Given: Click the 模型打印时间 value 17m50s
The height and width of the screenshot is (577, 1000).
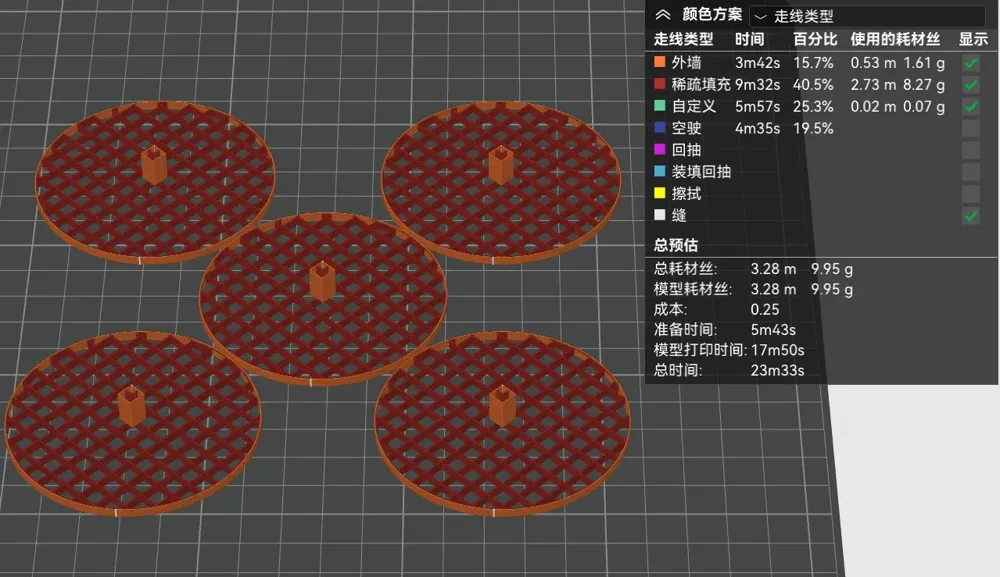Looking at the screenshot, I should point(777,350).
